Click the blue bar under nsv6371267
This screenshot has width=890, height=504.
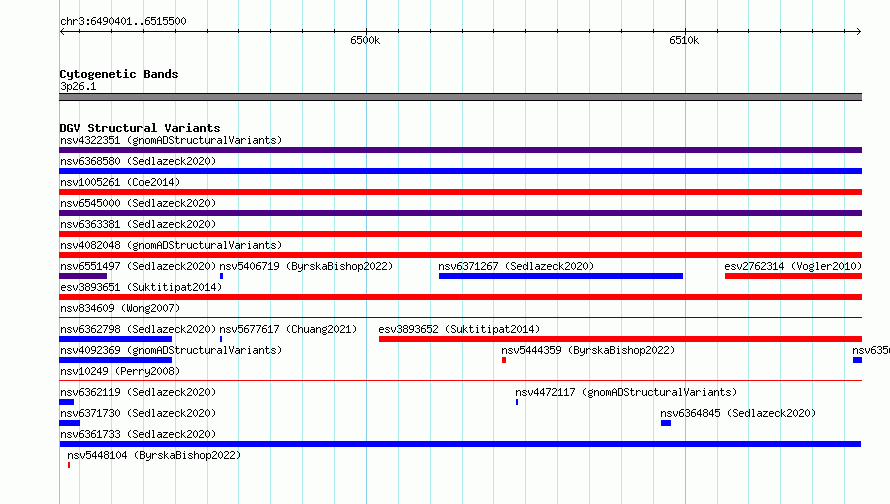tap(561, 276)
